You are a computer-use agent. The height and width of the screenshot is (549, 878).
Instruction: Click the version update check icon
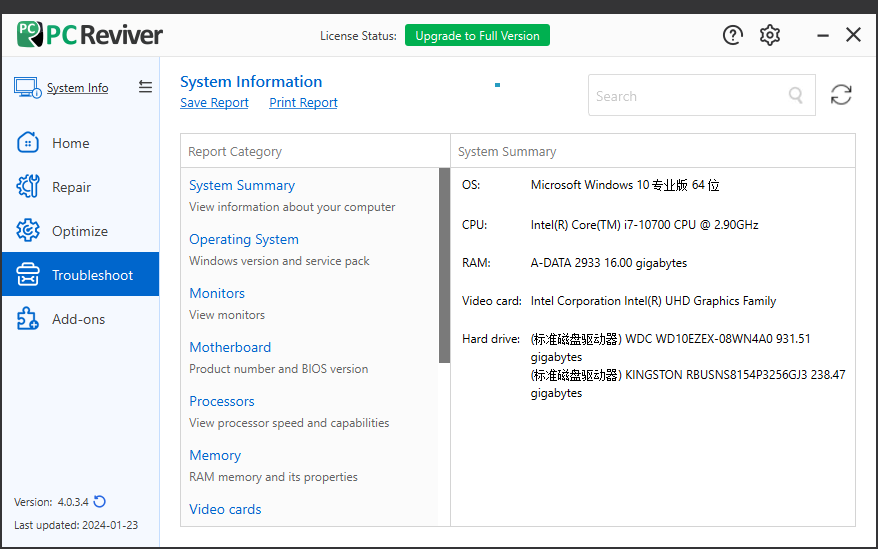[x=100, y=501]
